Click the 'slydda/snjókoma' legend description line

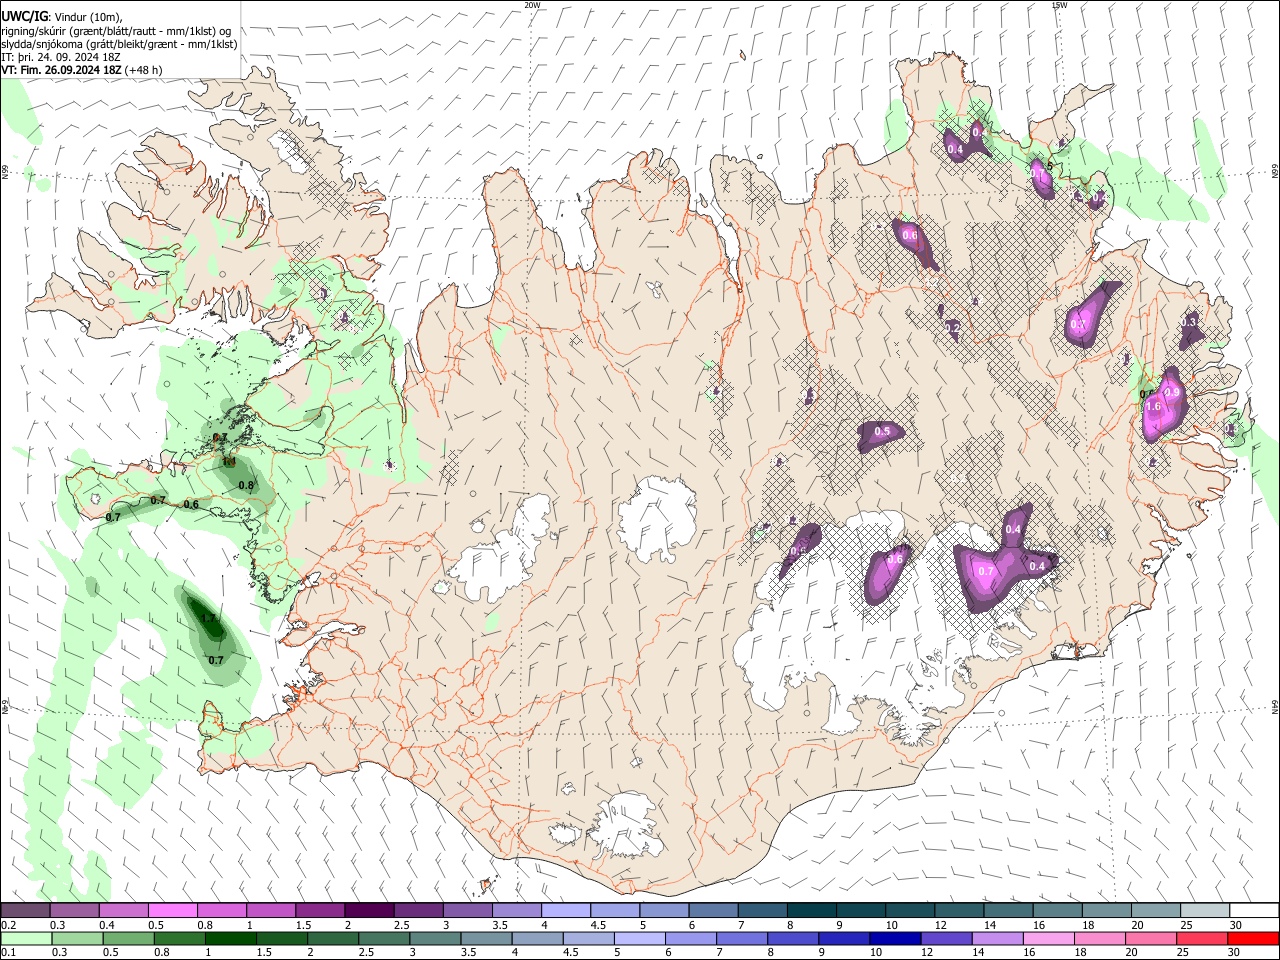pos(119,44)
